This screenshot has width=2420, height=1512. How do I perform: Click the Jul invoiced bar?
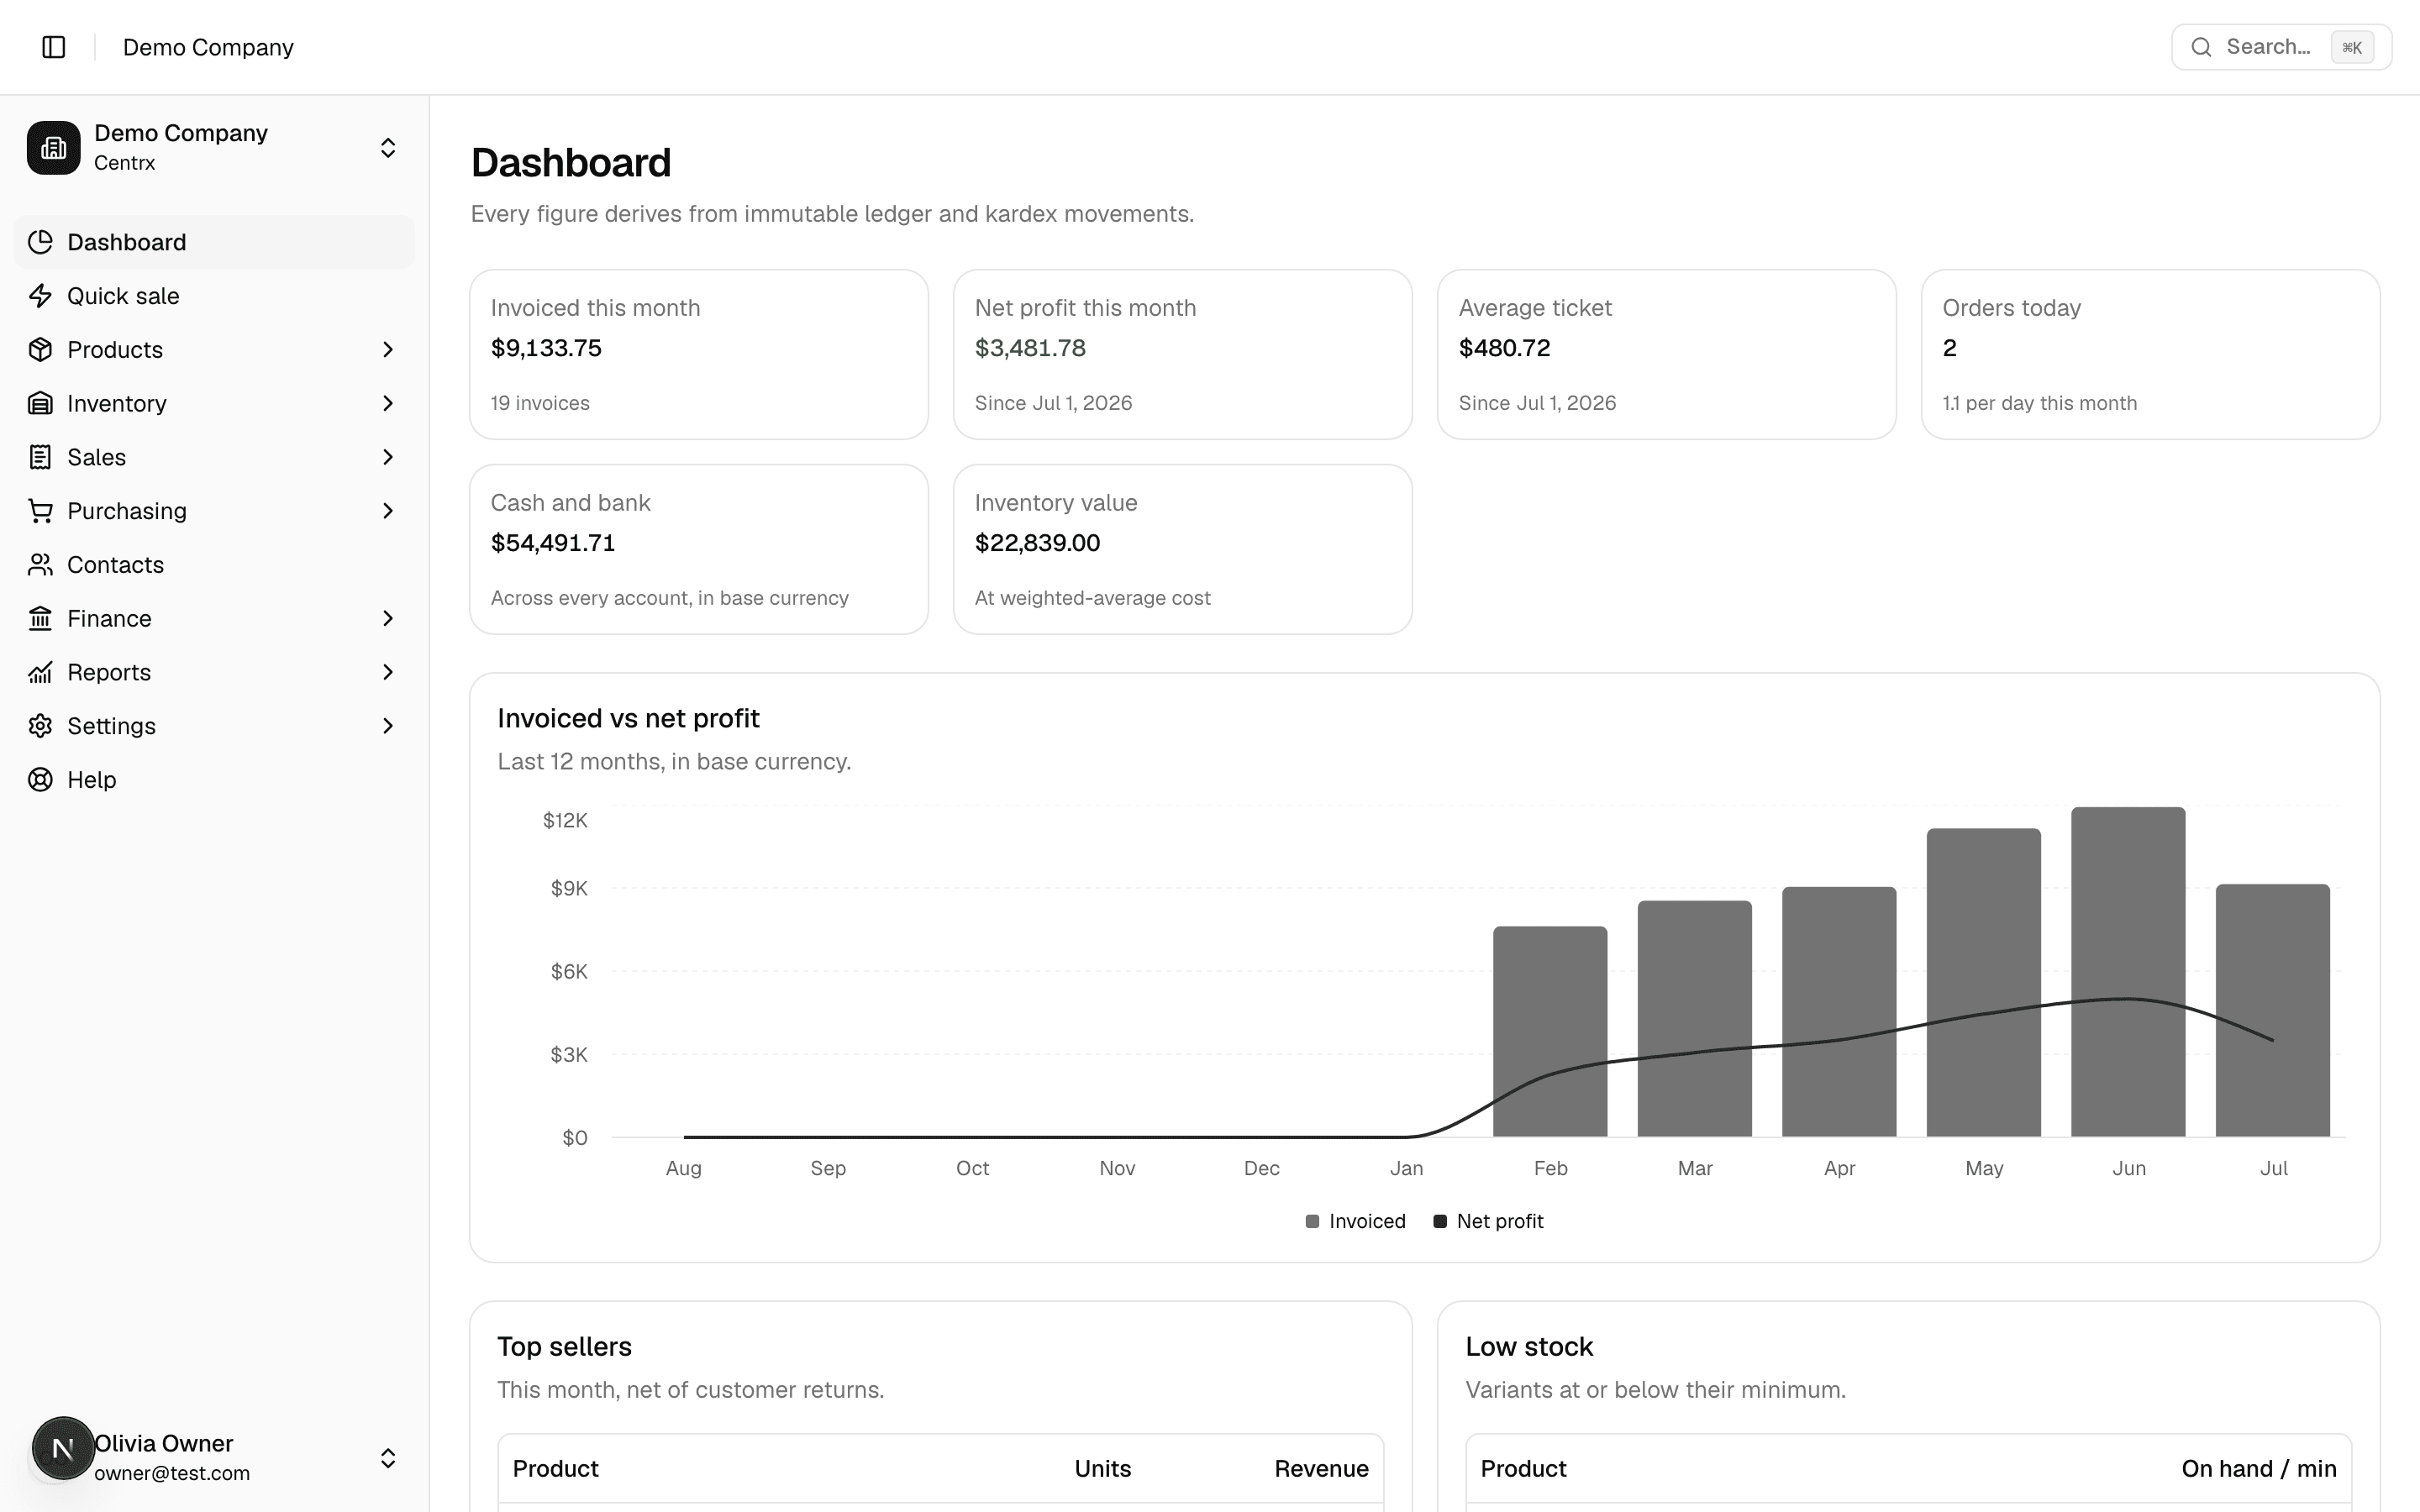coord(2273,1010)
